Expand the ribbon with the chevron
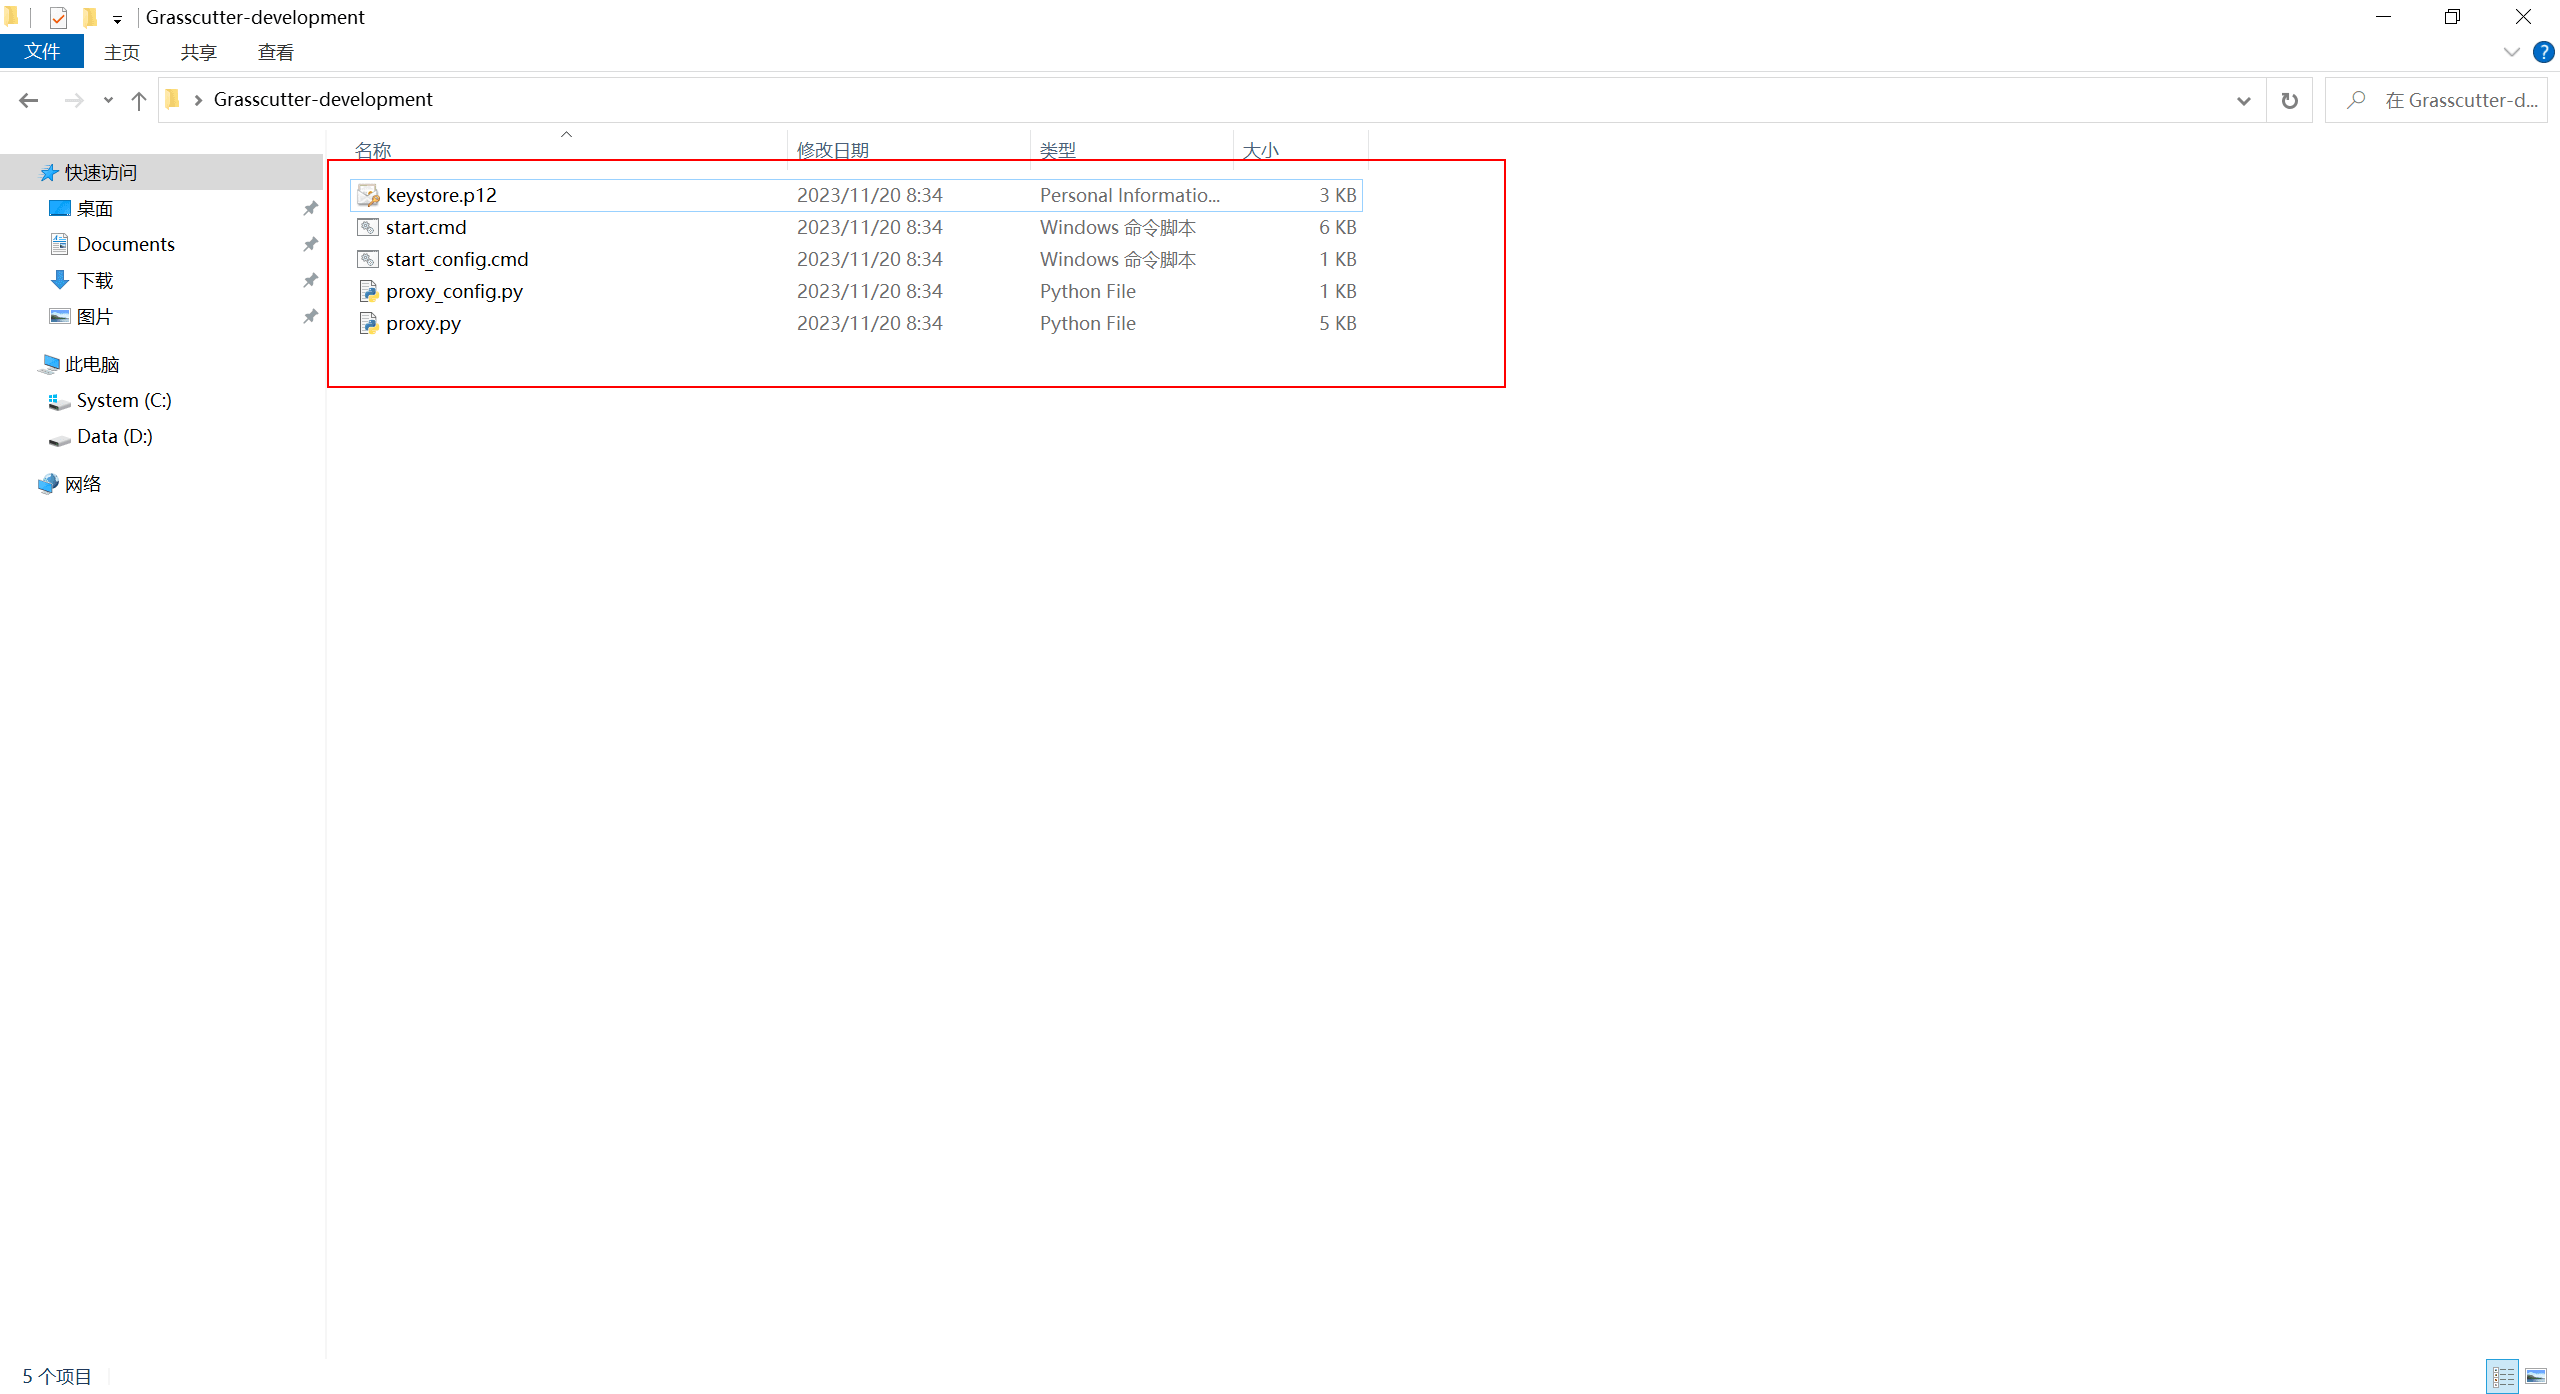The height and width of the screenshot is (1394, 2560). [x=2511, y=52]
